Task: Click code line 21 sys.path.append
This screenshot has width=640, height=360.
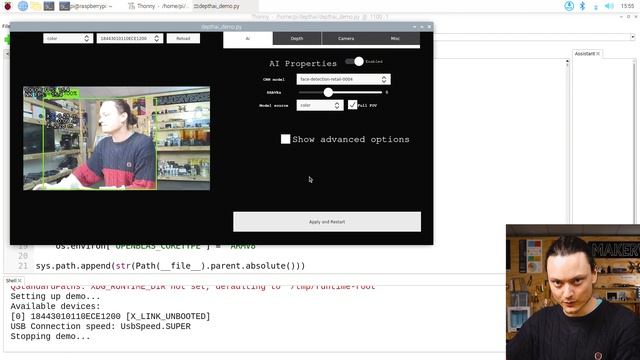Action: click(170, 266)
